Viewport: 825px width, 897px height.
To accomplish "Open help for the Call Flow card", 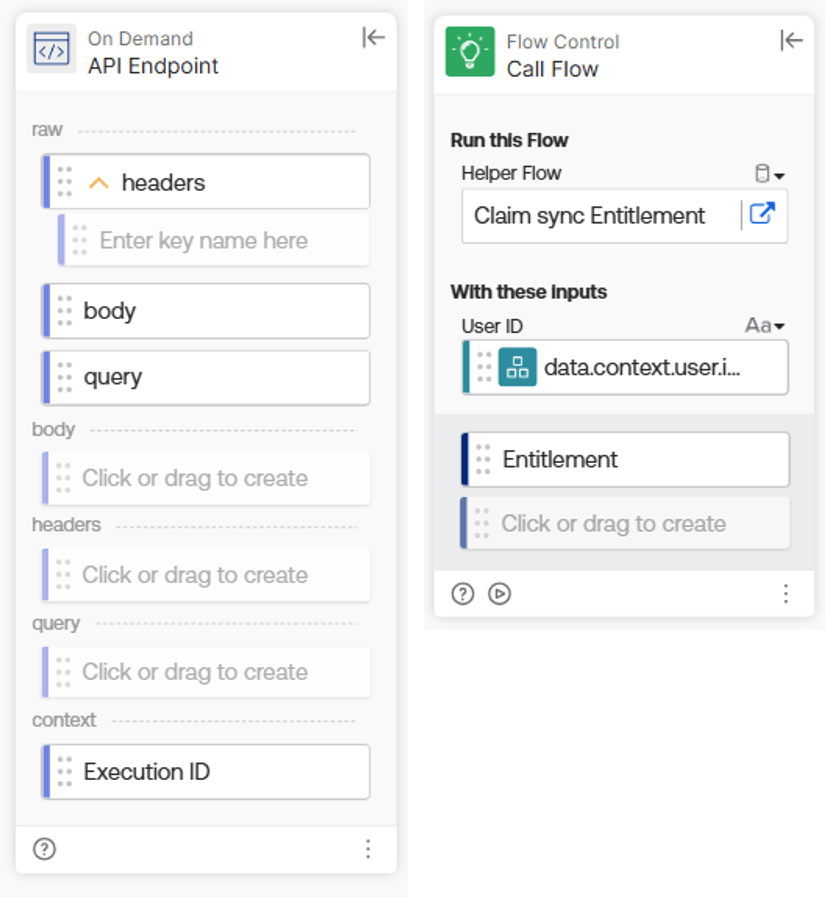I will (462, 594).
